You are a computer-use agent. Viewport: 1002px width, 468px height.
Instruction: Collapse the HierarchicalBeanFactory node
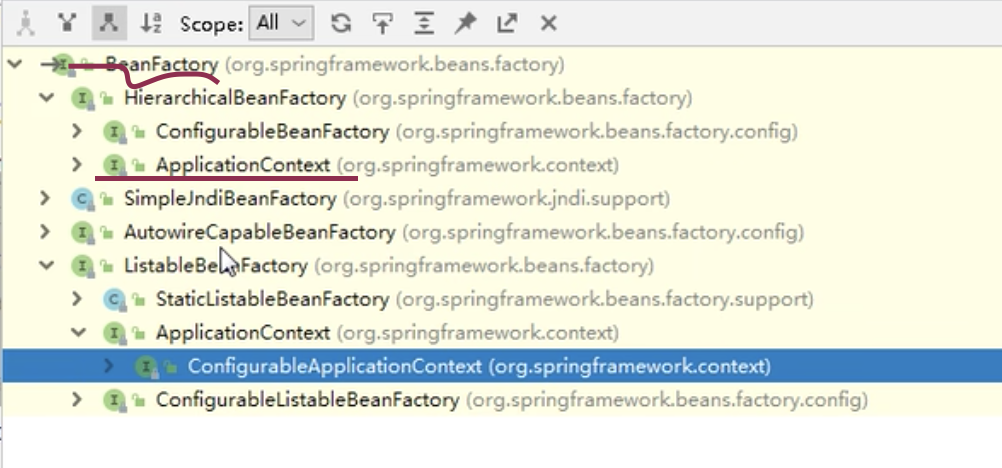tap(46, 98)
